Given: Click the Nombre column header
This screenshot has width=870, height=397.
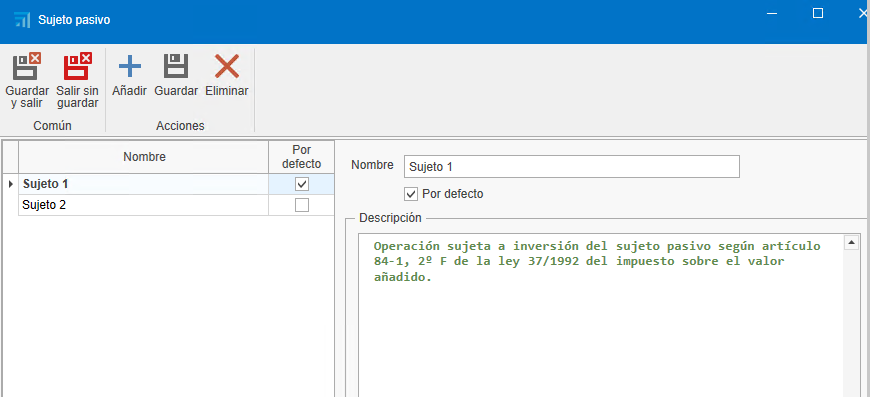Looking at the screenshot, I should (144, 157).
